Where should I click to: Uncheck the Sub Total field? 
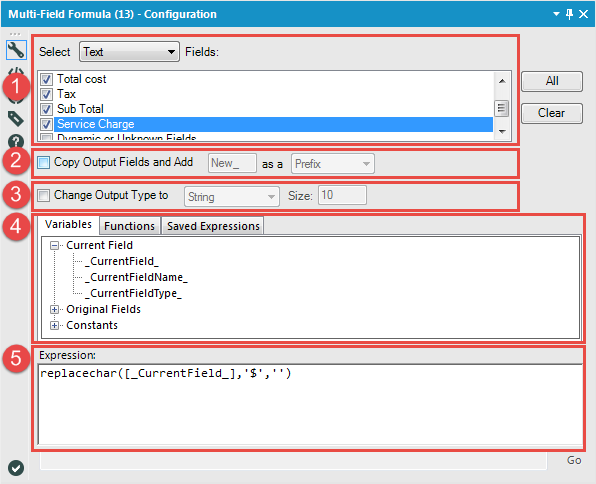[46, 109]
